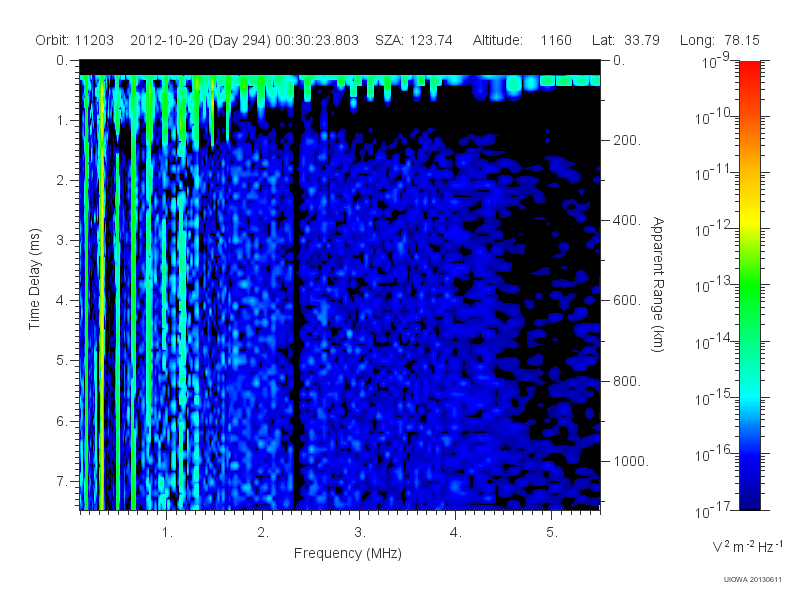Click the date '2012-10-20 (Day 294)' text
The image size is (800, 600).
coord(200,40)
